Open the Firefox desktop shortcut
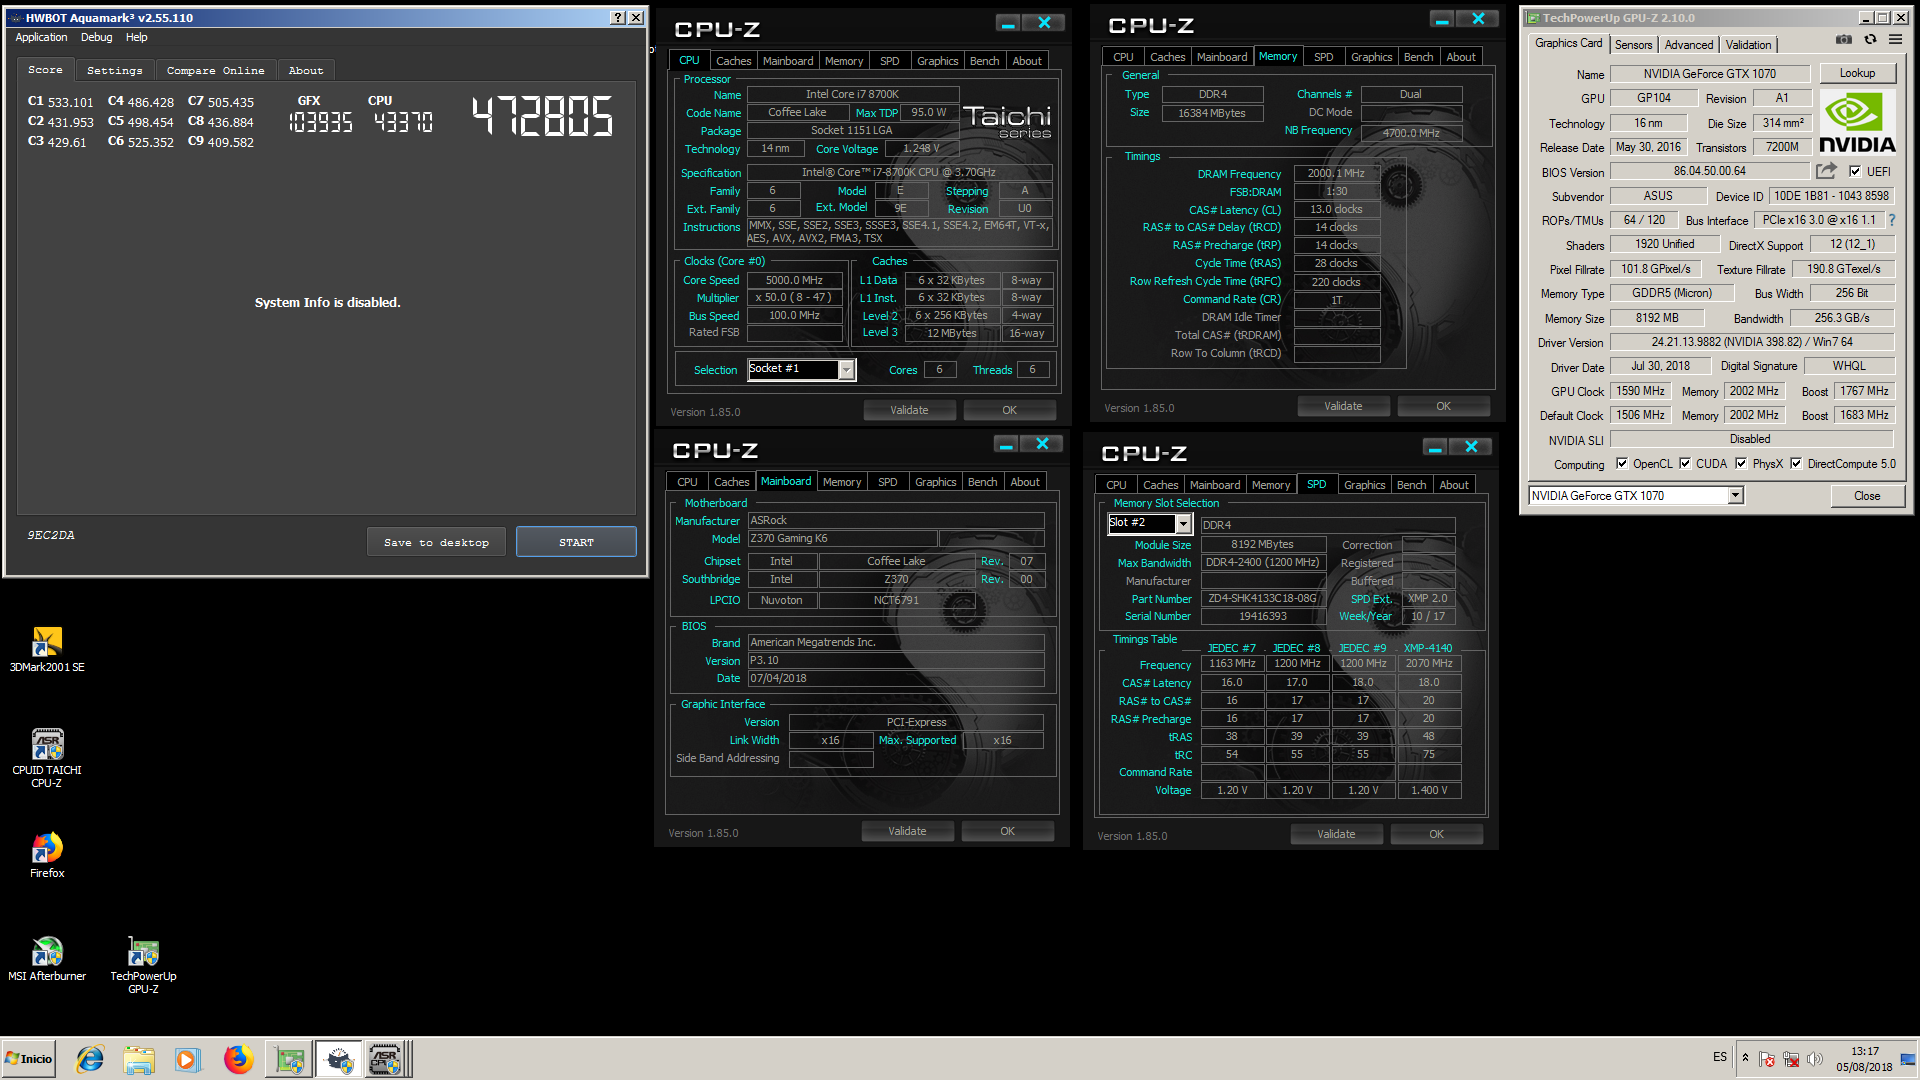The width and height of the screenshot is (1920, 1080). point(47,855)
